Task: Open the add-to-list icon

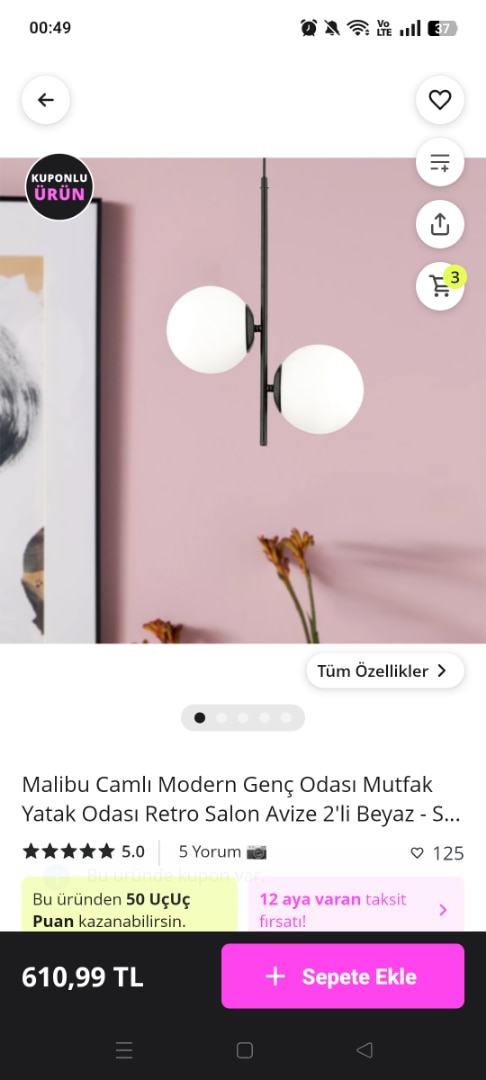Action: coord(440,163)
